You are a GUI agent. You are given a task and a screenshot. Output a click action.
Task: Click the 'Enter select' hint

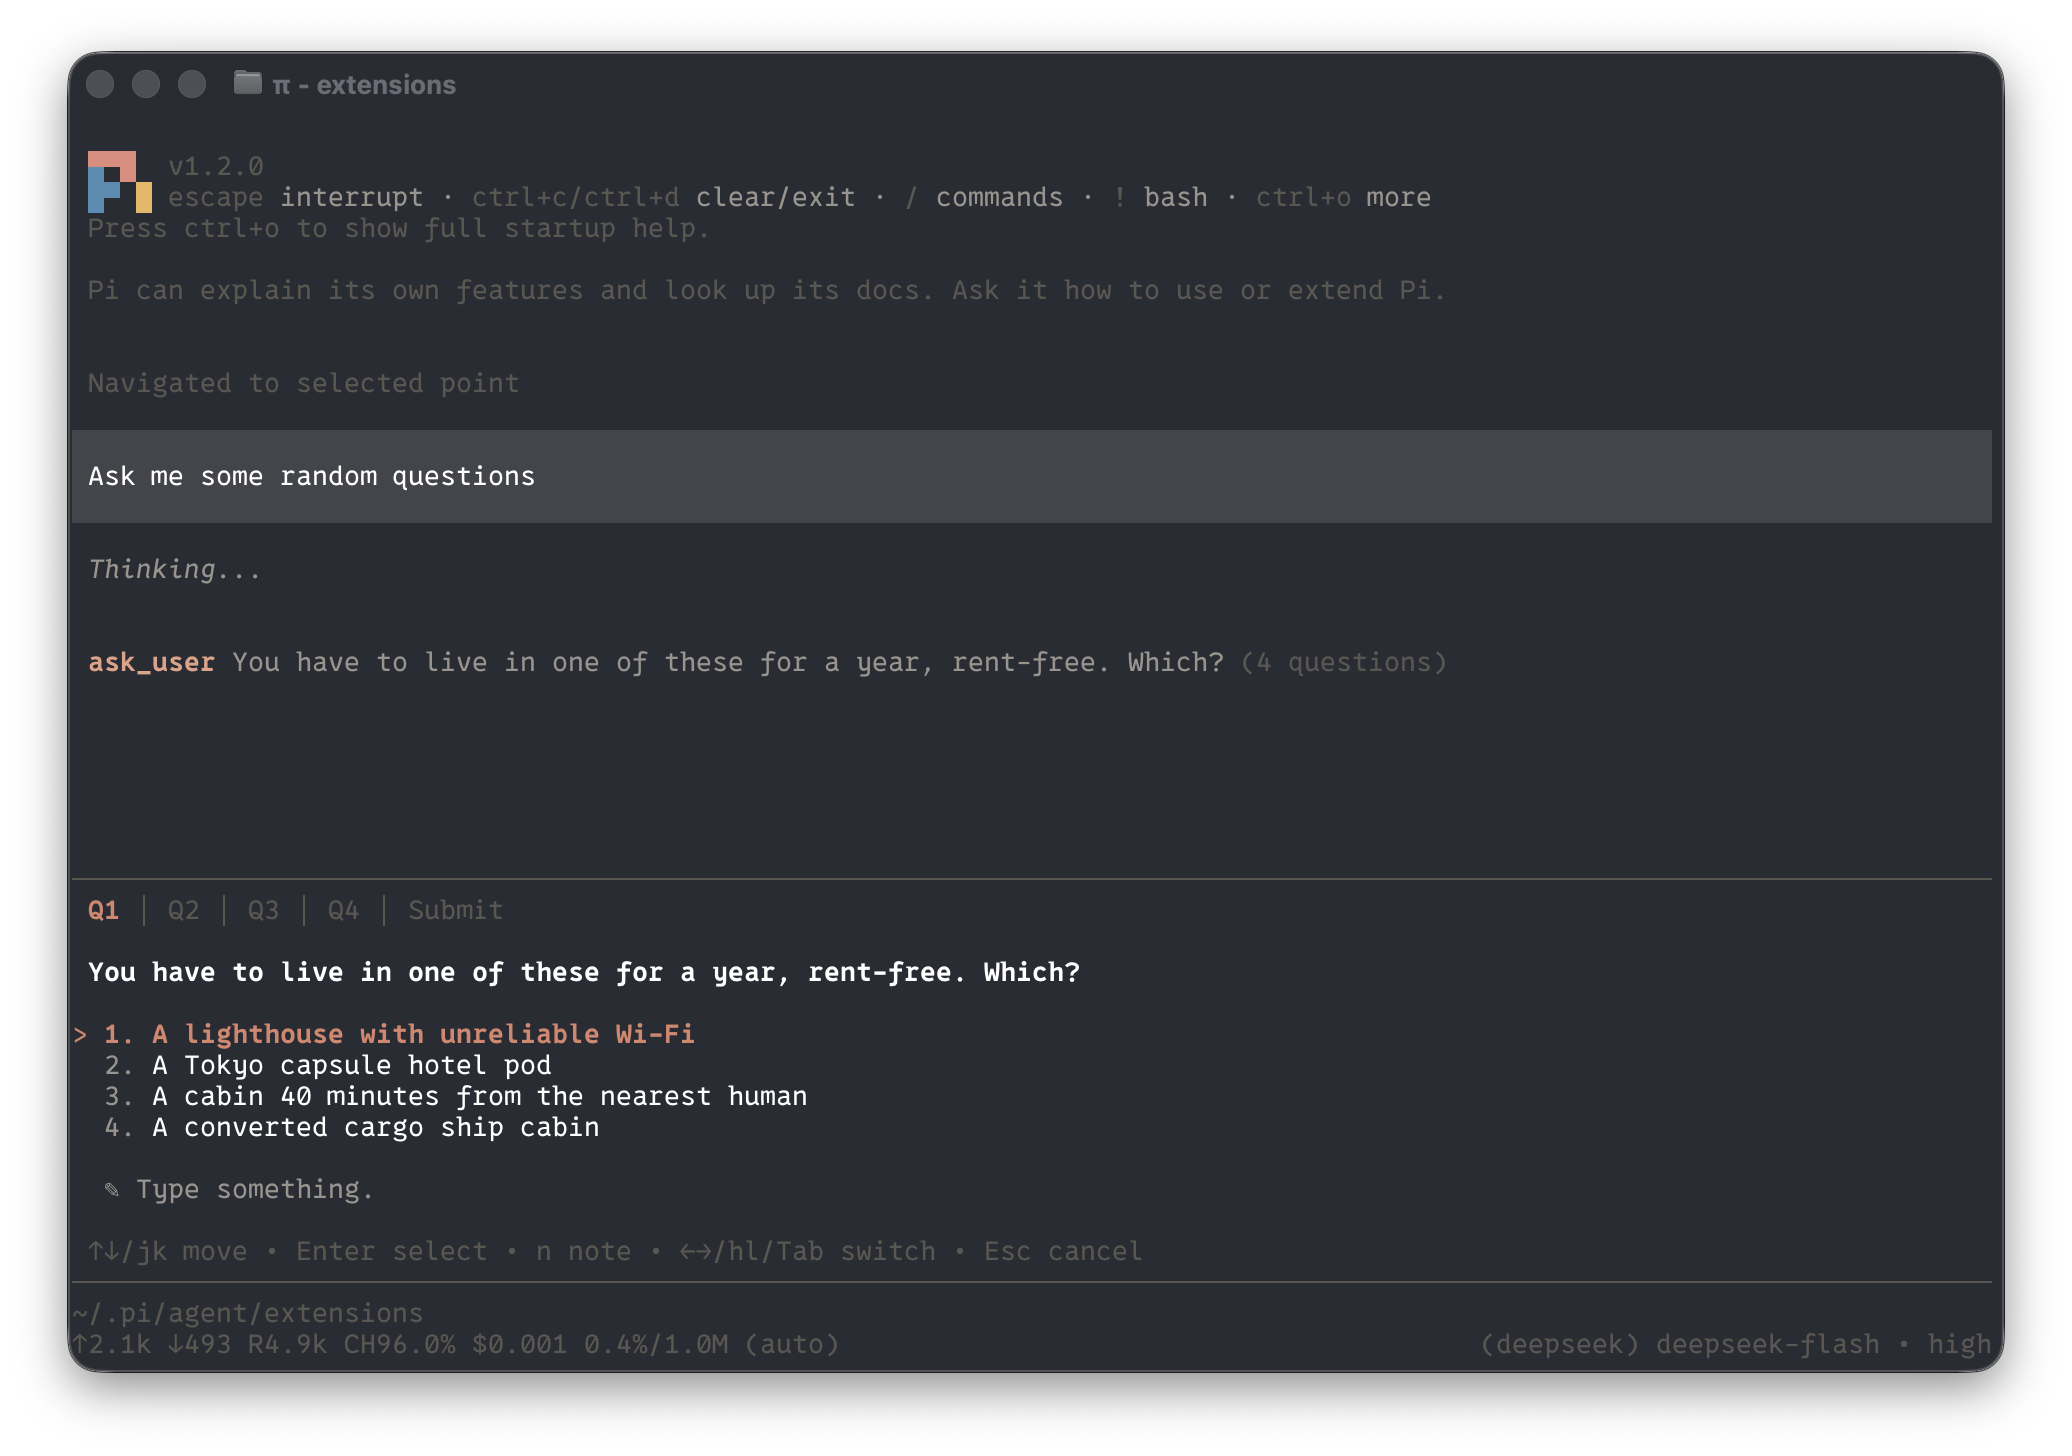click(x=391, y=1251)
